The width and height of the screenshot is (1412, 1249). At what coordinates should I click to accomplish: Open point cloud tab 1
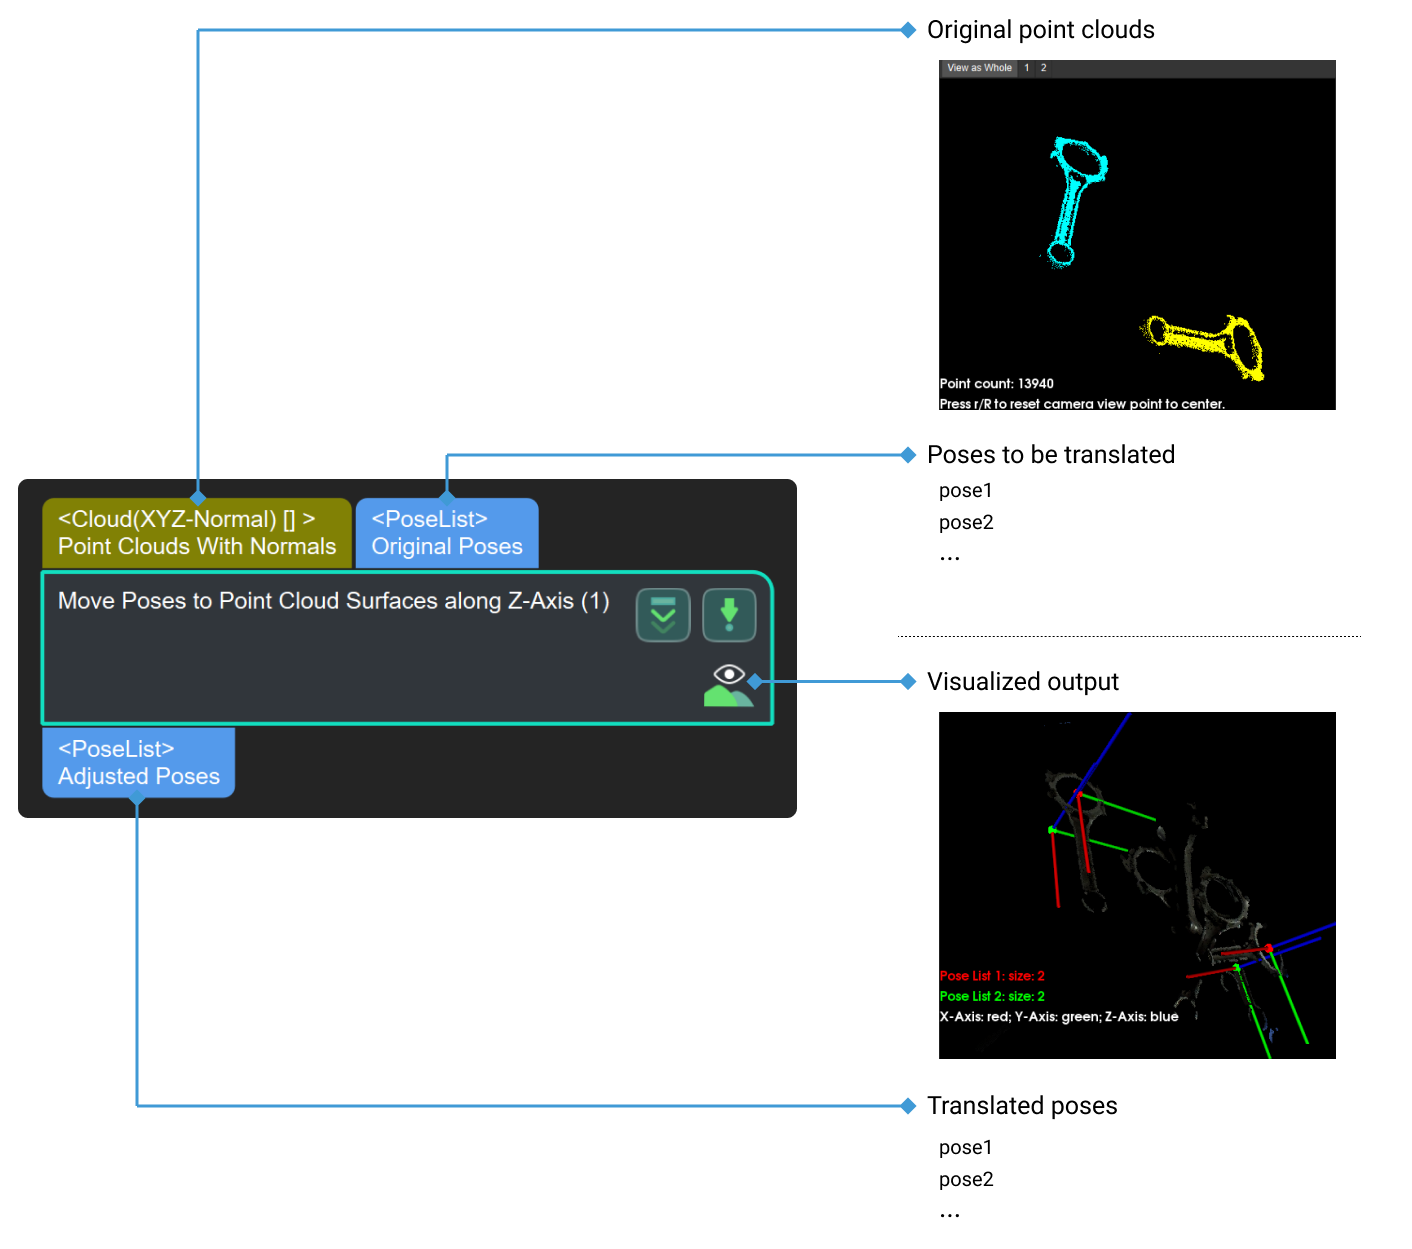pyautogui.click(x=1026, y=68)
